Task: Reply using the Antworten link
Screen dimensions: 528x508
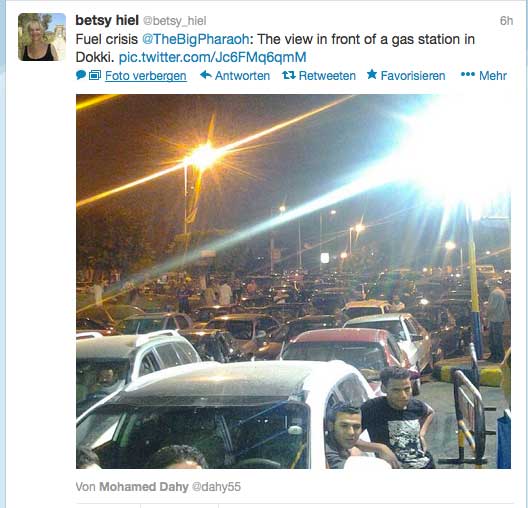Action: [242, 75]
